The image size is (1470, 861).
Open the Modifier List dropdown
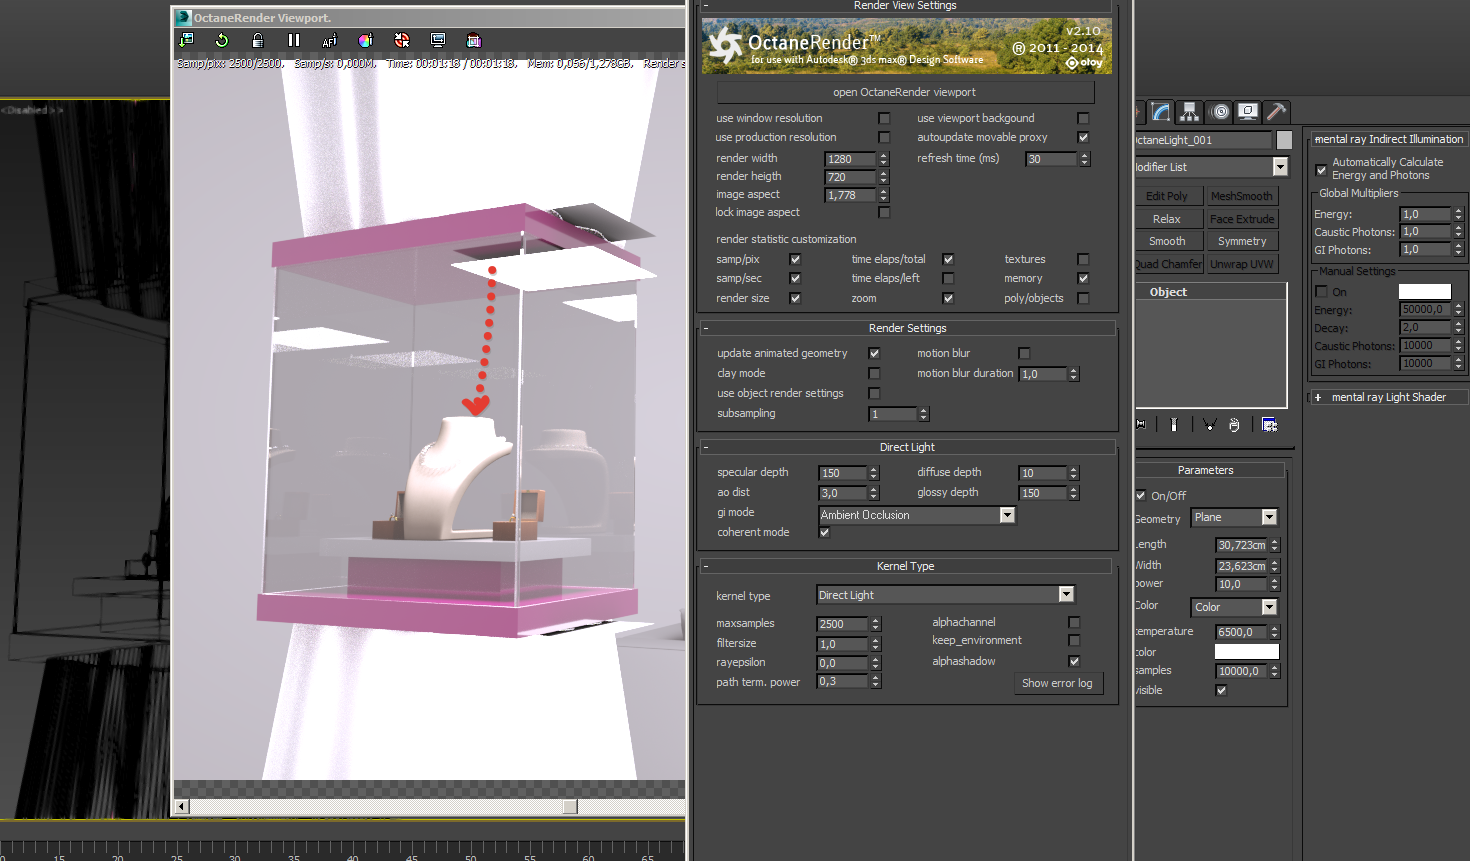[x=1212, y=167]
